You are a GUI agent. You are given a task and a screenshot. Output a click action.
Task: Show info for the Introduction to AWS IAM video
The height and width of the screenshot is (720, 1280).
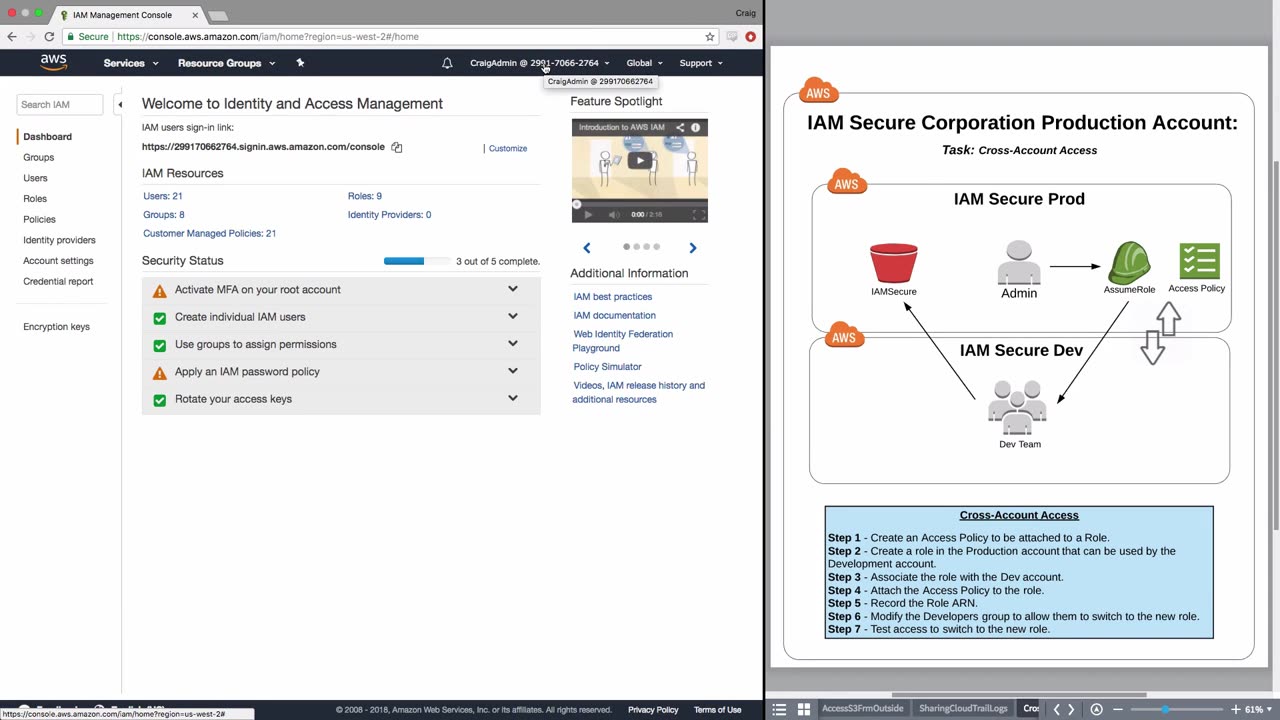coord(696,127)
